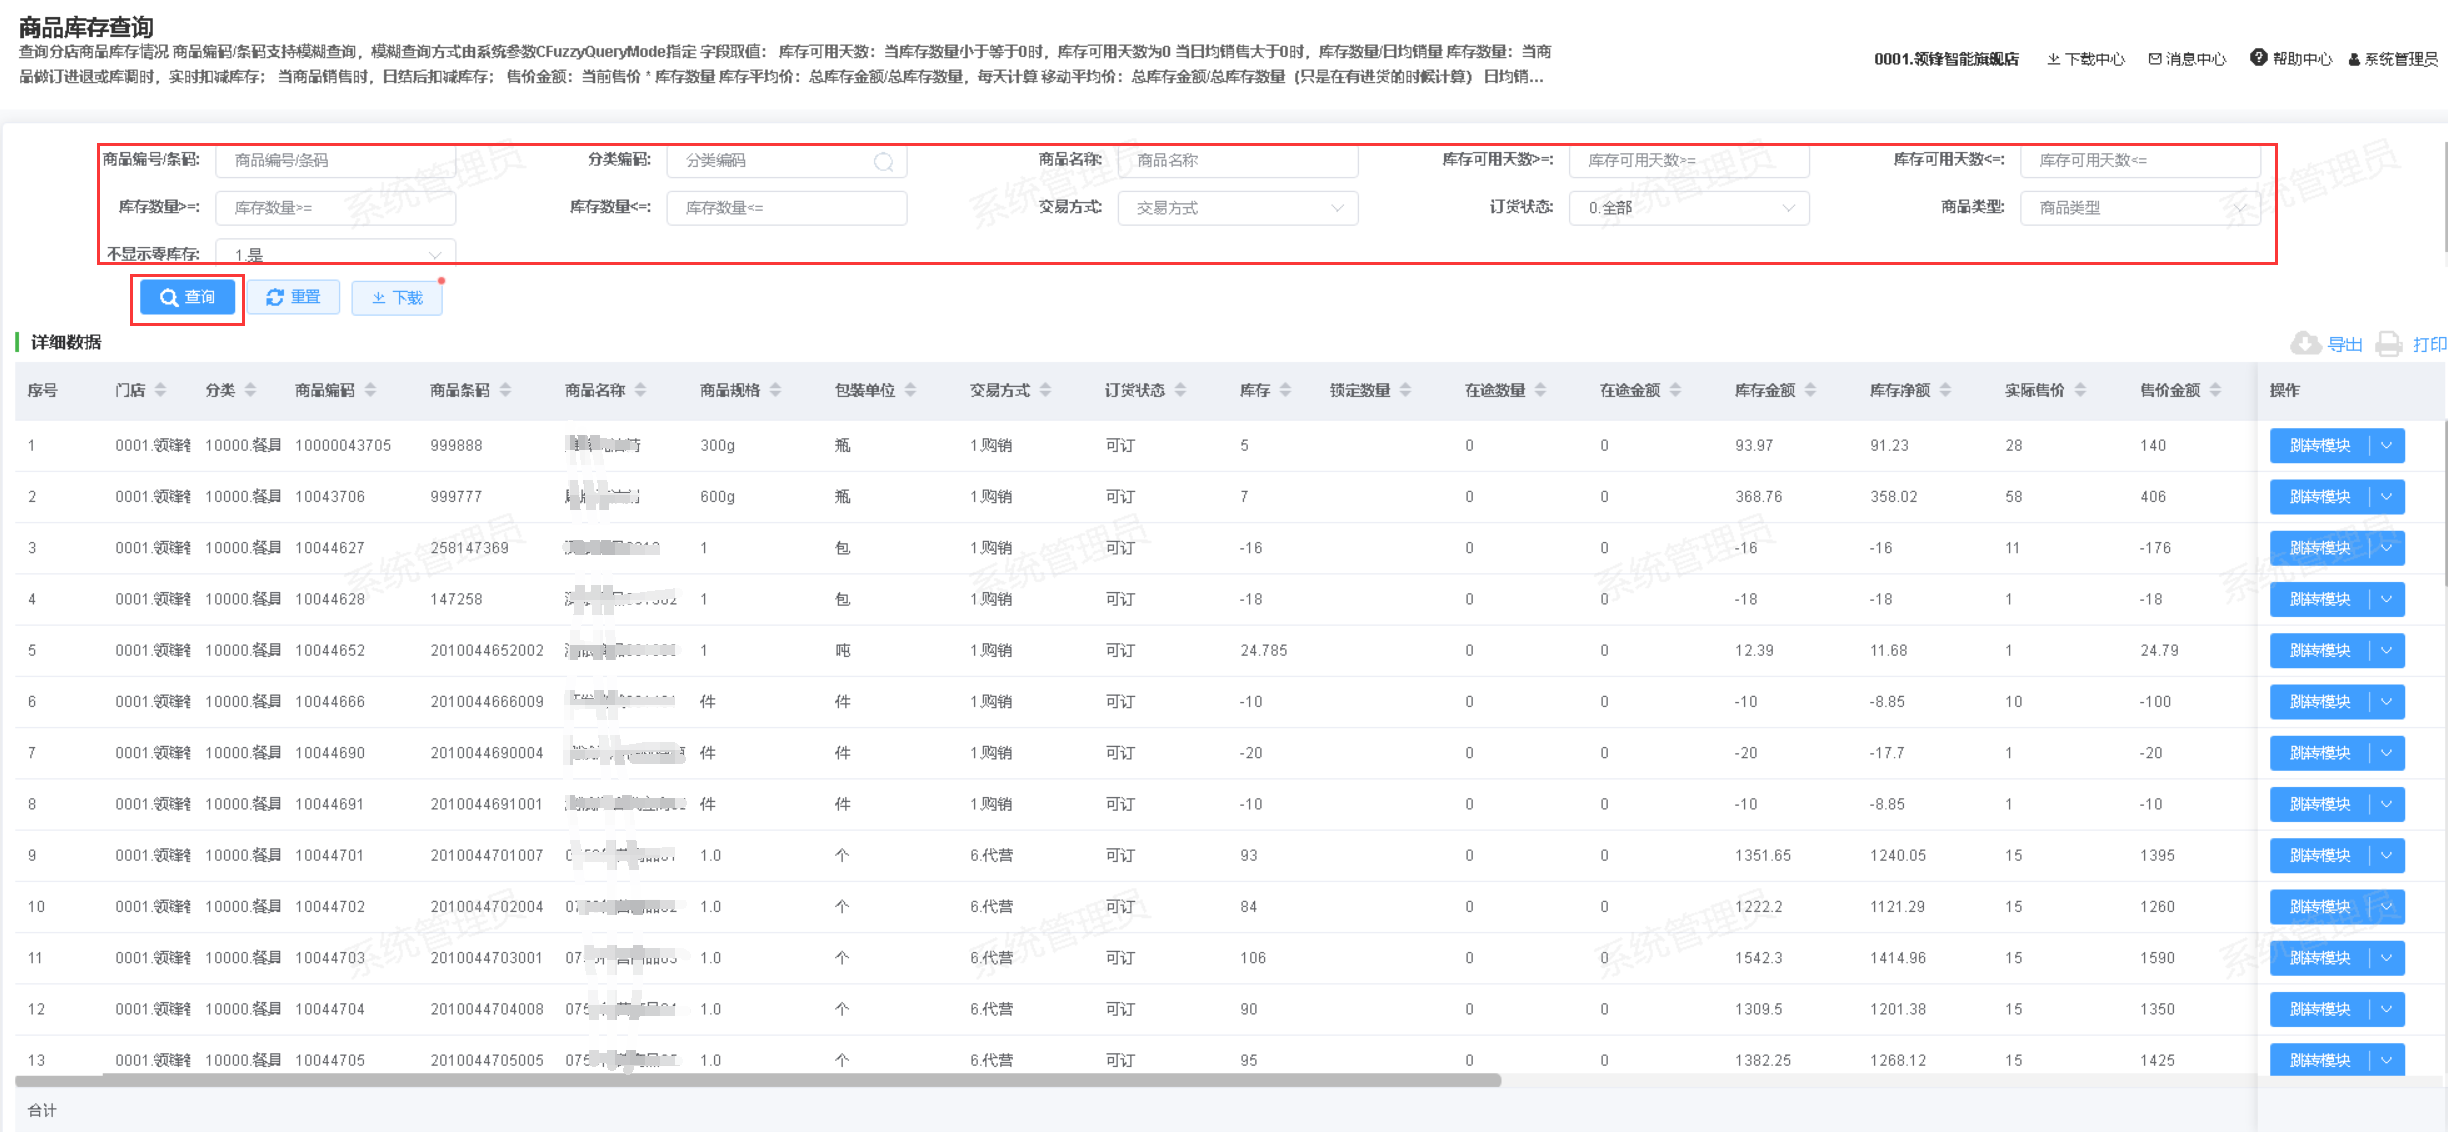Image resolution: width=2448 pixels, height=1132 pixels.
Task: Click the 打印 printer icon
Action: [x=2389, y=344]
